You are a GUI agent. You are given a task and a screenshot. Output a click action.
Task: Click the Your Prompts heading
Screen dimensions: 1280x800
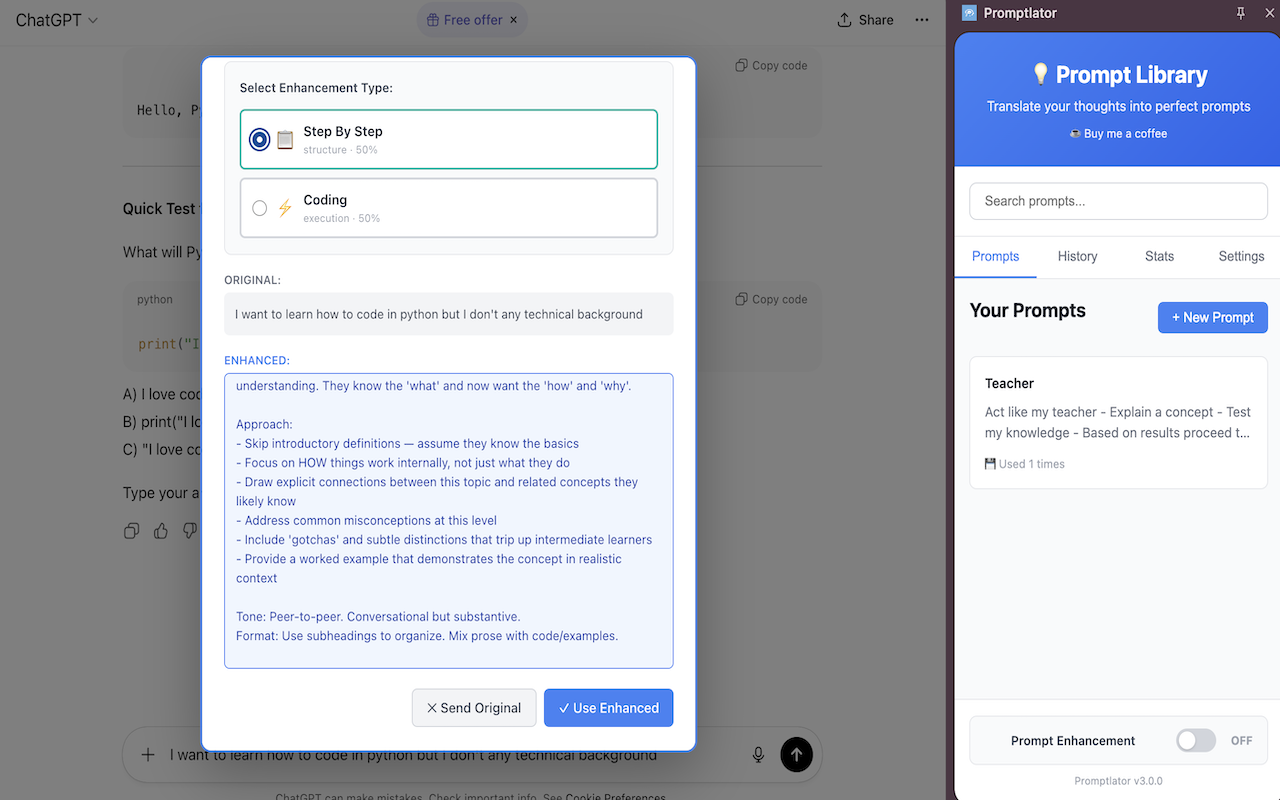1028,311
